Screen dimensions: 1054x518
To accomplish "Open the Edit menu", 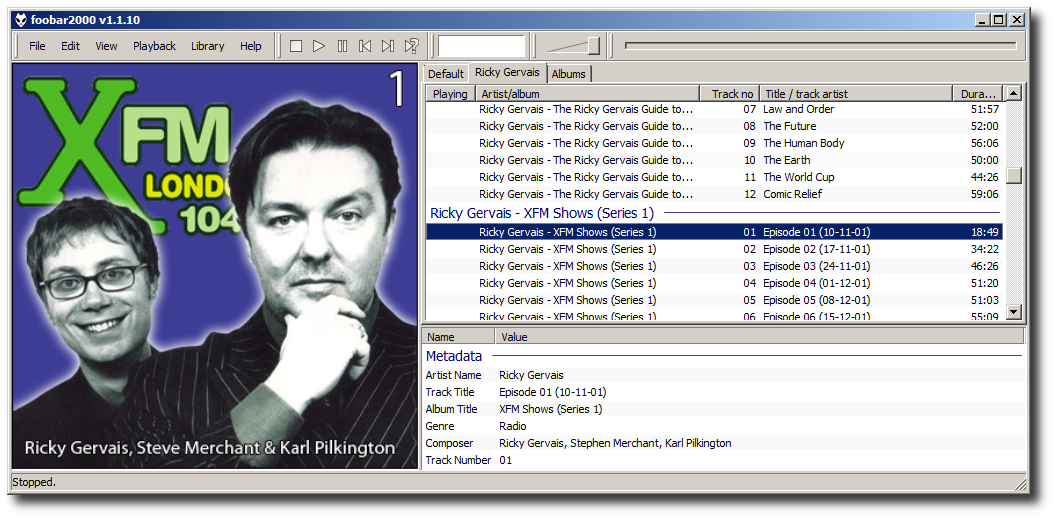I will coord(71,46).
